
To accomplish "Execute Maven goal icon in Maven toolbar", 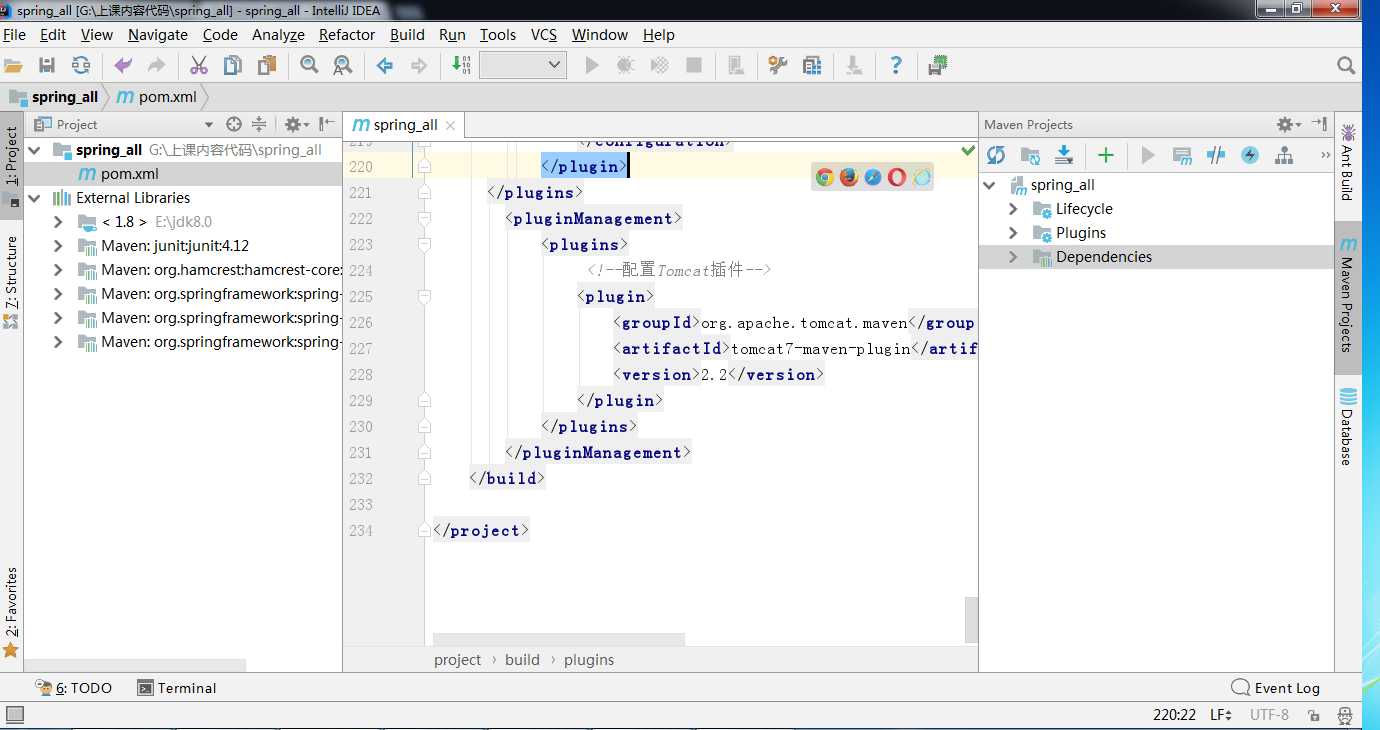I will tap(1182, 155).
